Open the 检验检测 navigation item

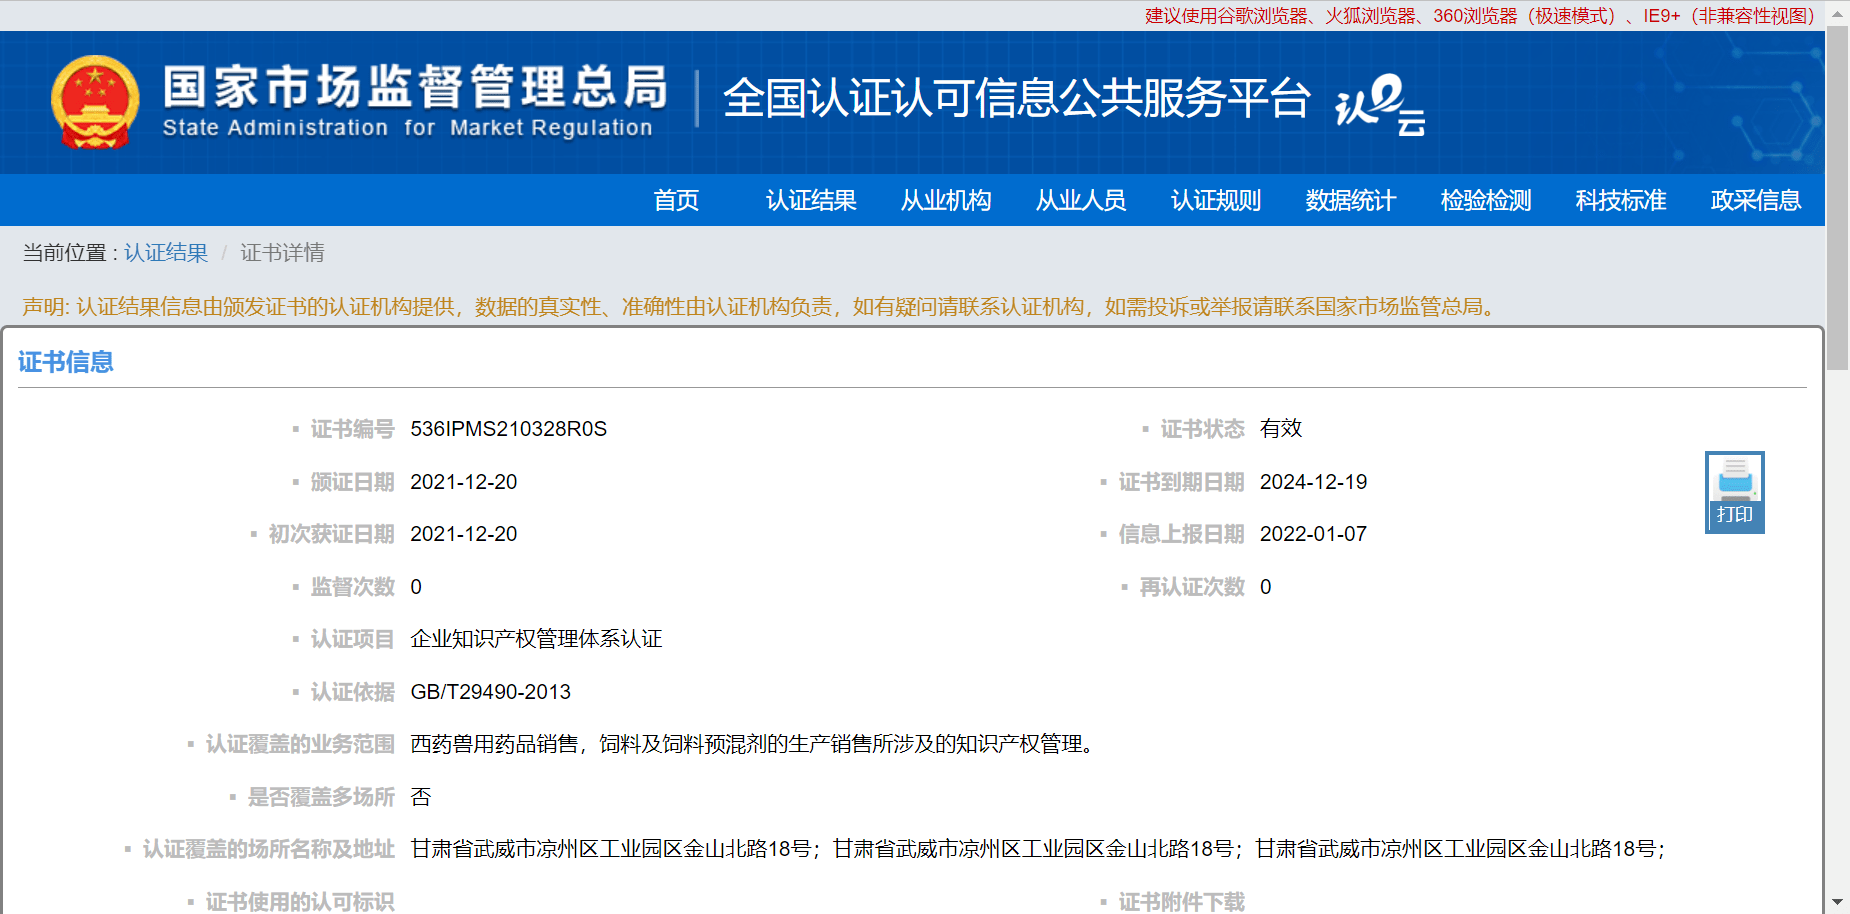pos(1486,200)
